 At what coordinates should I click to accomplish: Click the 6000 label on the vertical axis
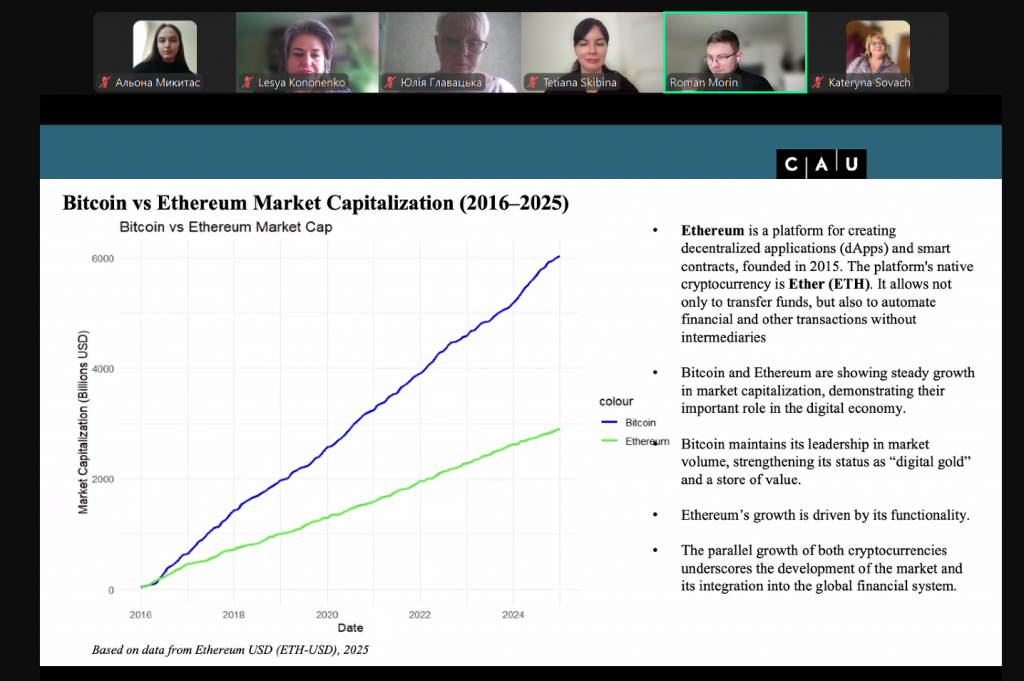coord(102,259)
